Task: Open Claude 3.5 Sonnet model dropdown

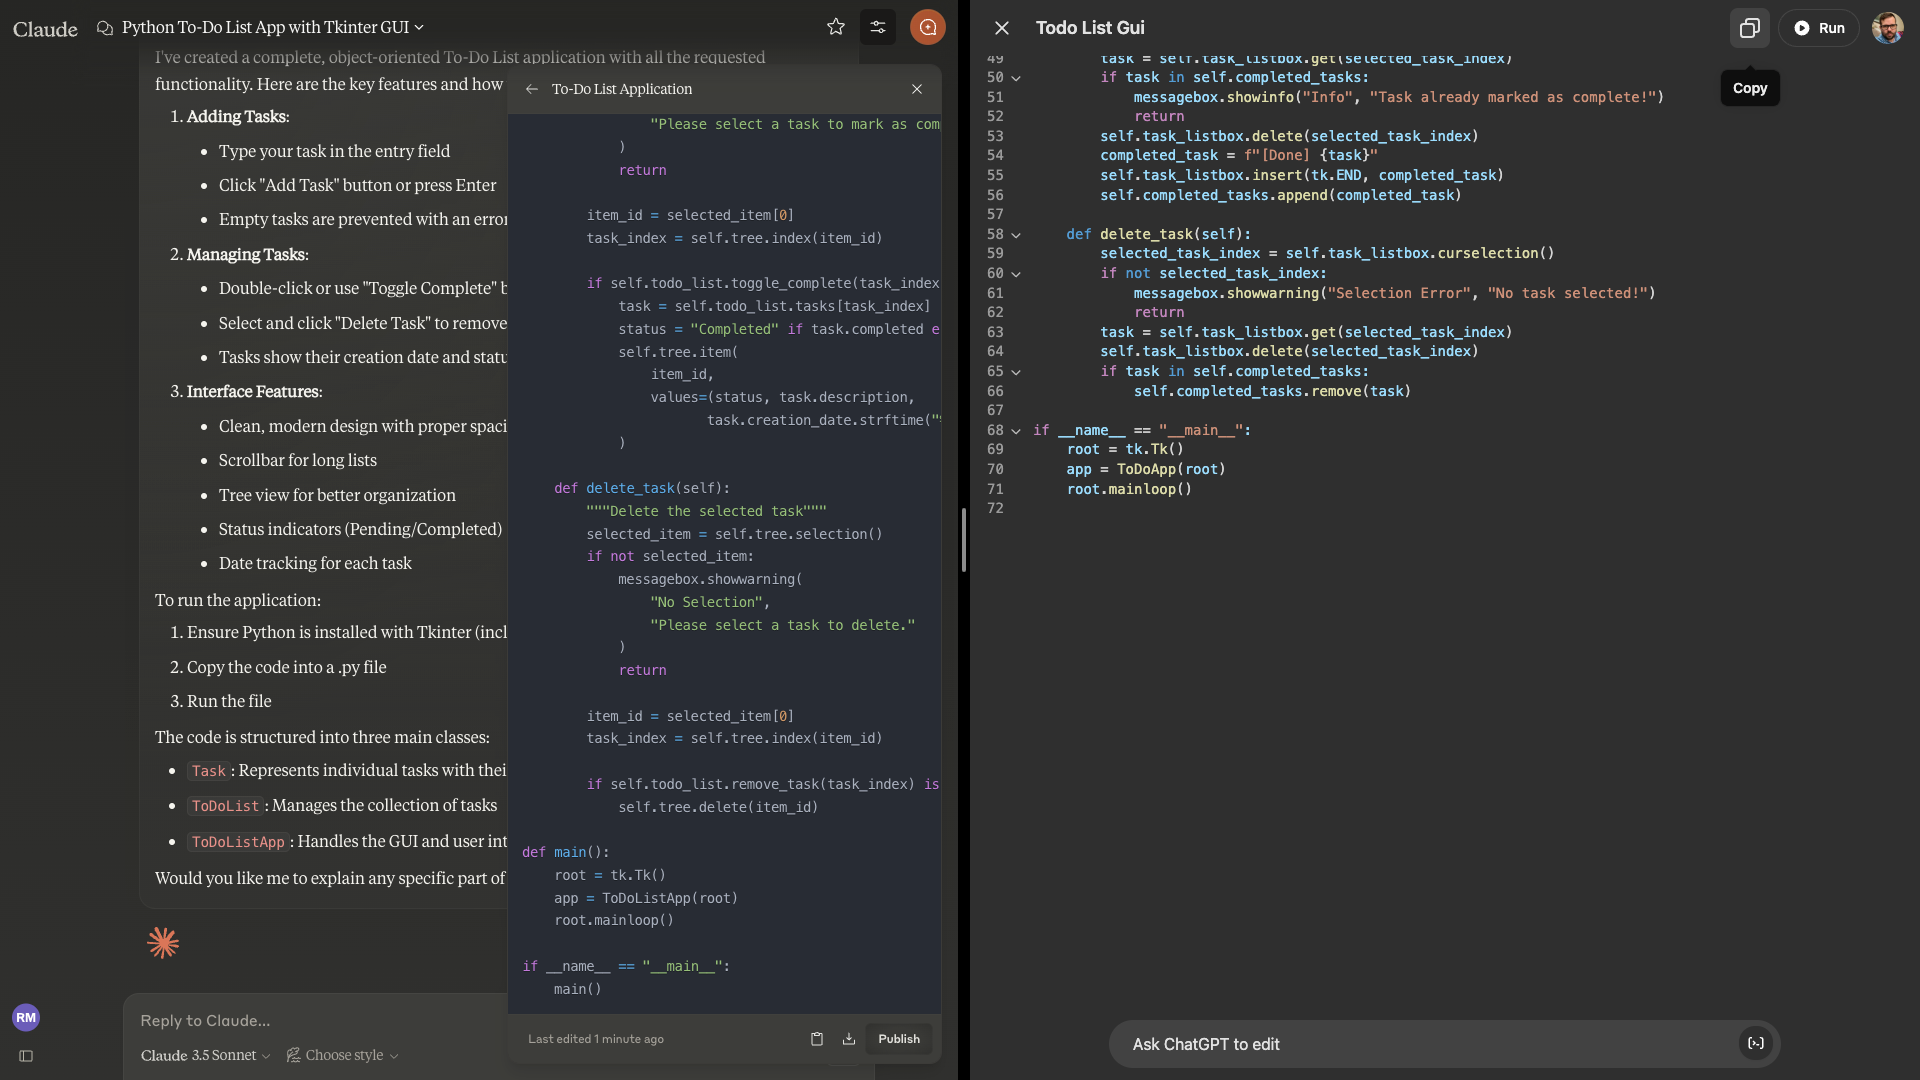Action: (x=205, y=1056)
